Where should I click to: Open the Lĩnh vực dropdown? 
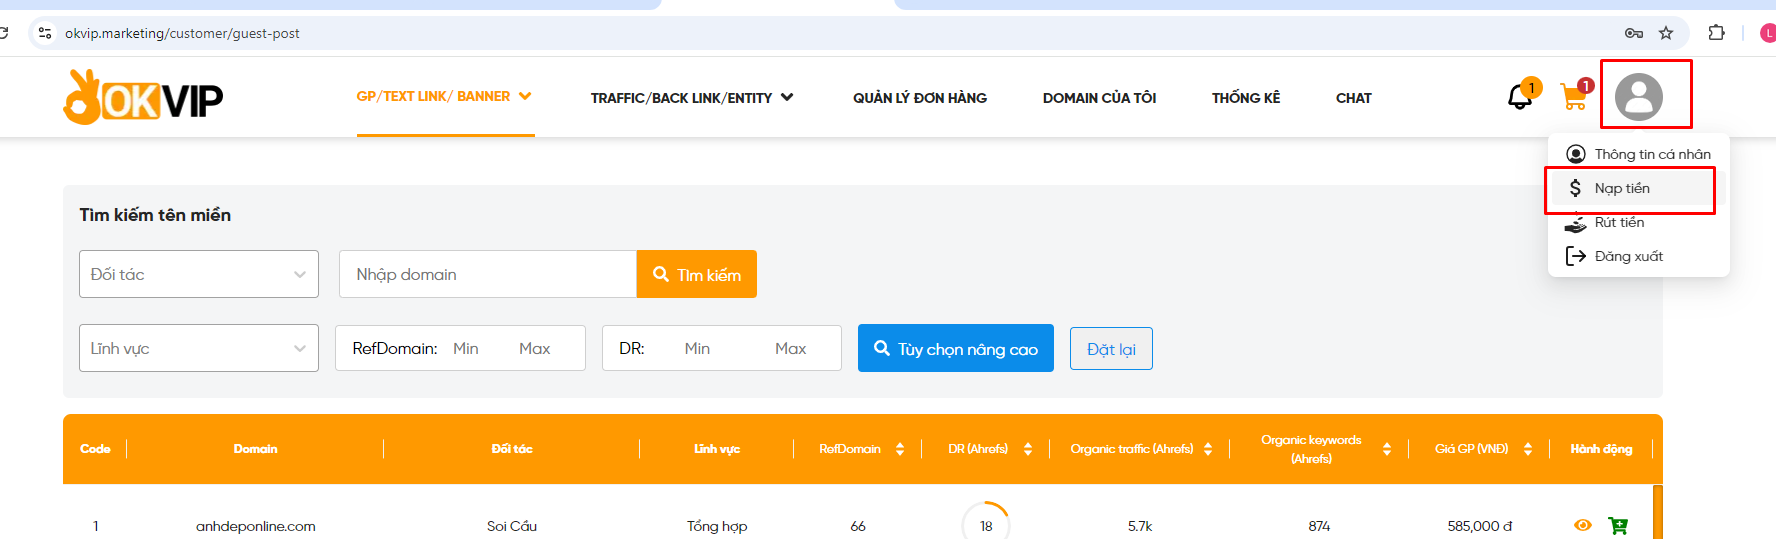point(199,348)
